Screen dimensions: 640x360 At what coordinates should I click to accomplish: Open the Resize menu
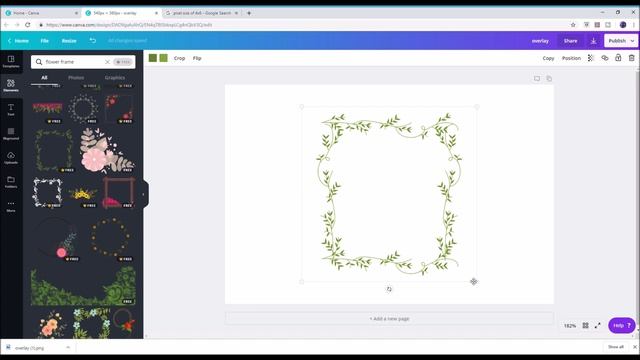click(x=69, y=41)
